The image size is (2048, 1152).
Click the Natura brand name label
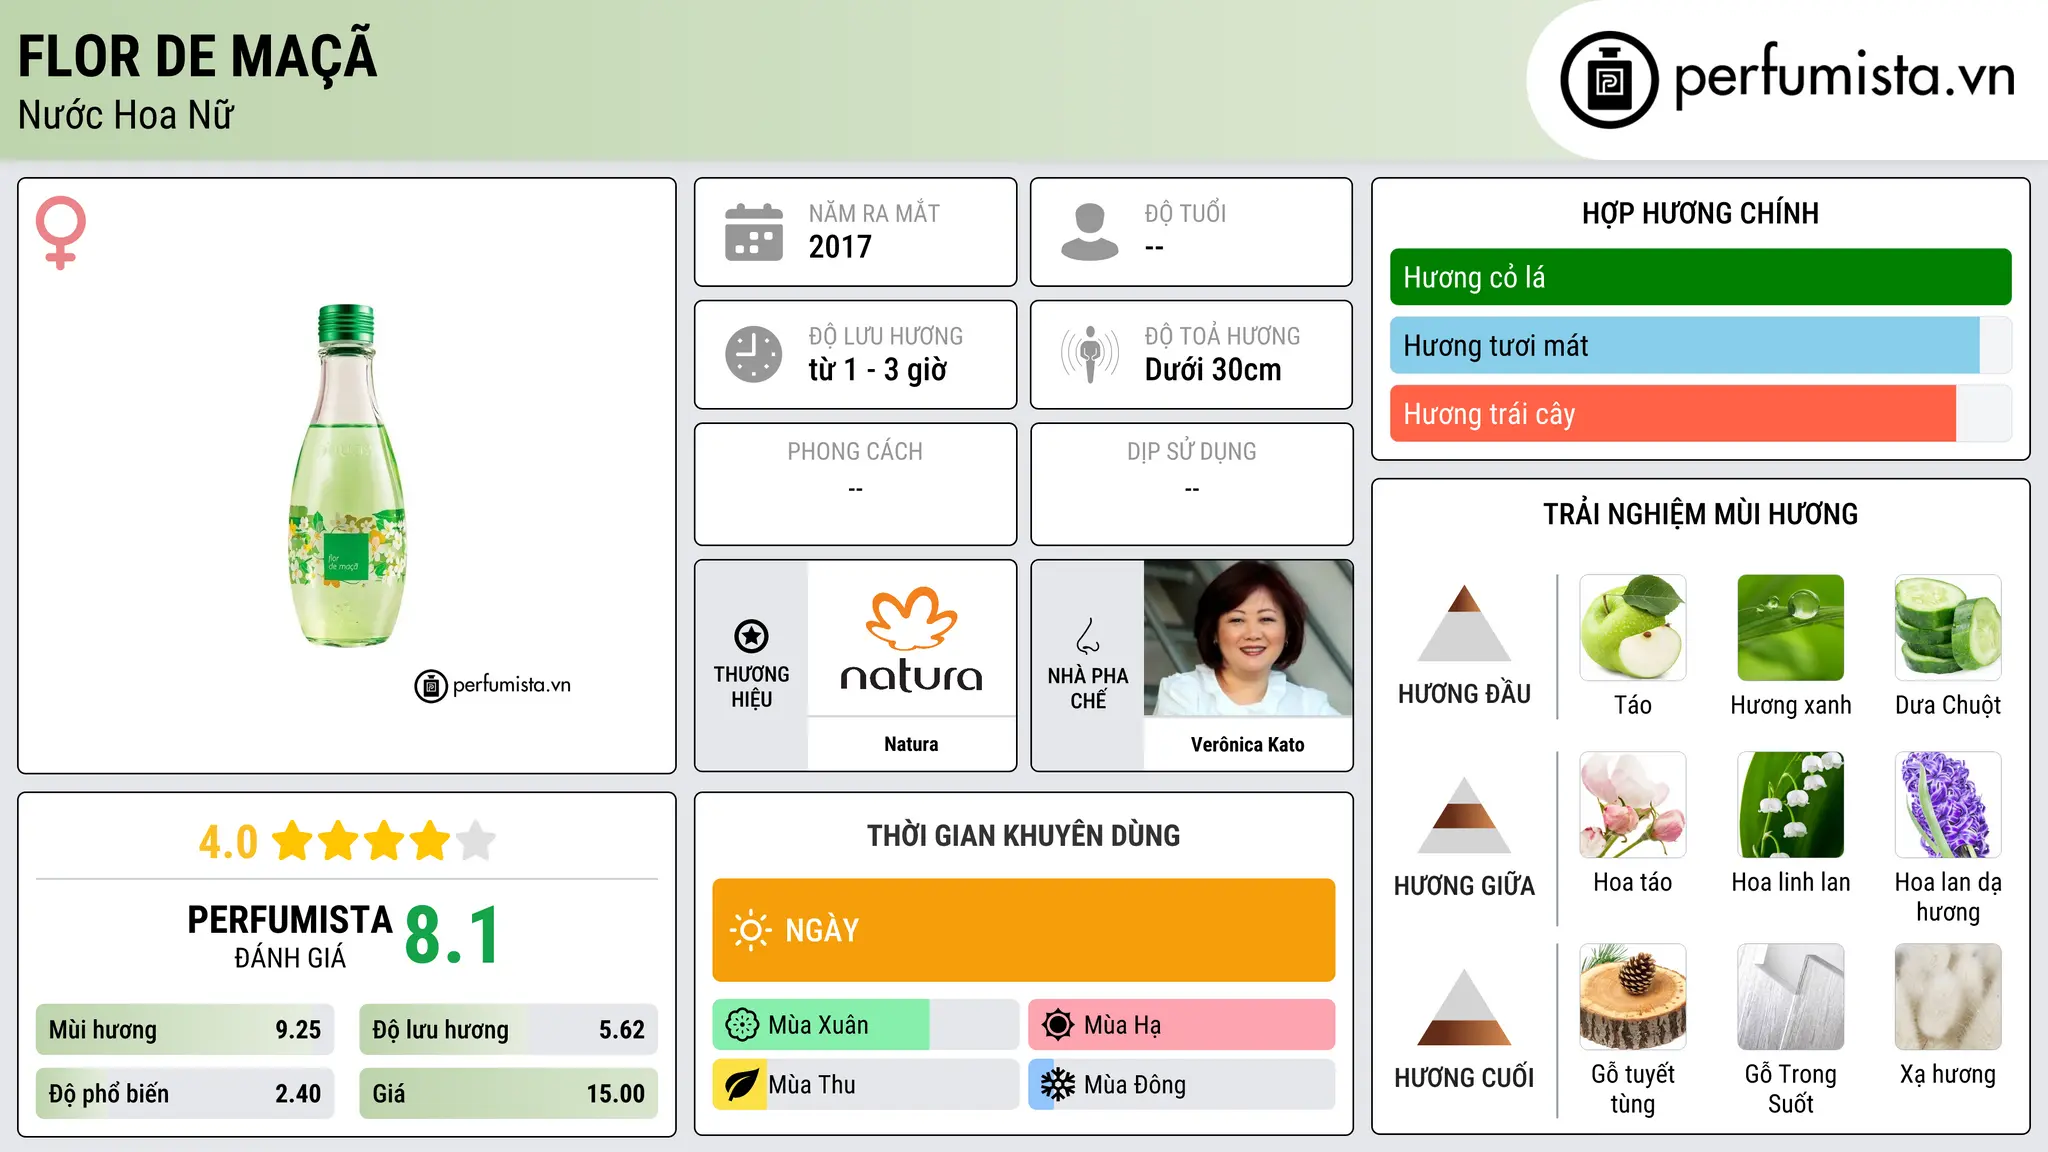(911, 744)
